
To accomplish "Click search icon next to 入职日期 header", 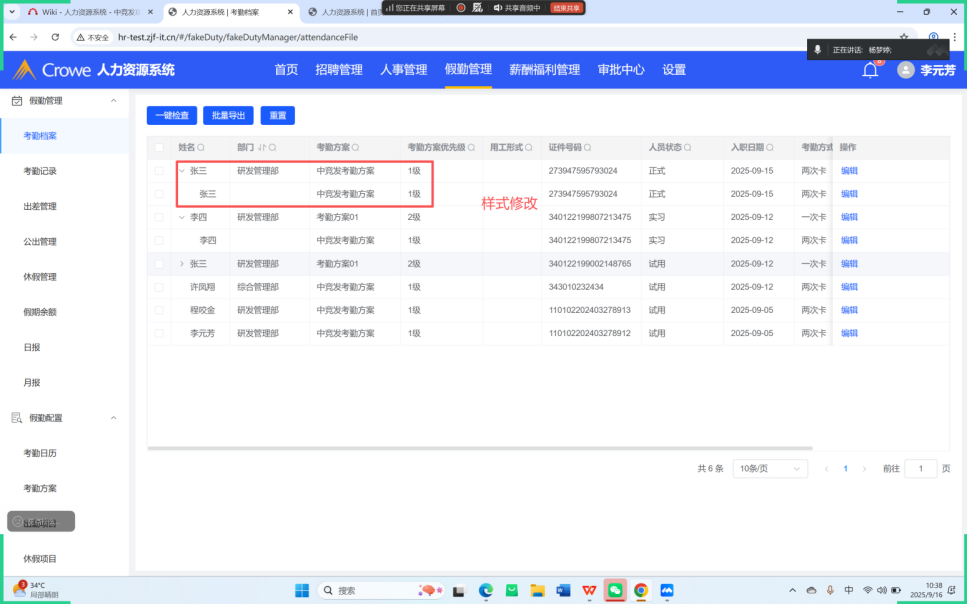I will coord(770,147).
